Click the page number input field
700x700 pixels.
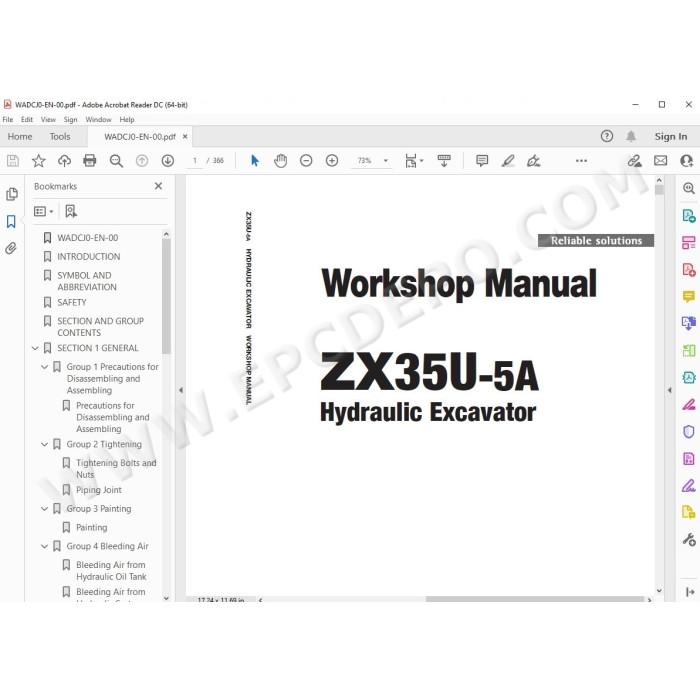[195, 161]
